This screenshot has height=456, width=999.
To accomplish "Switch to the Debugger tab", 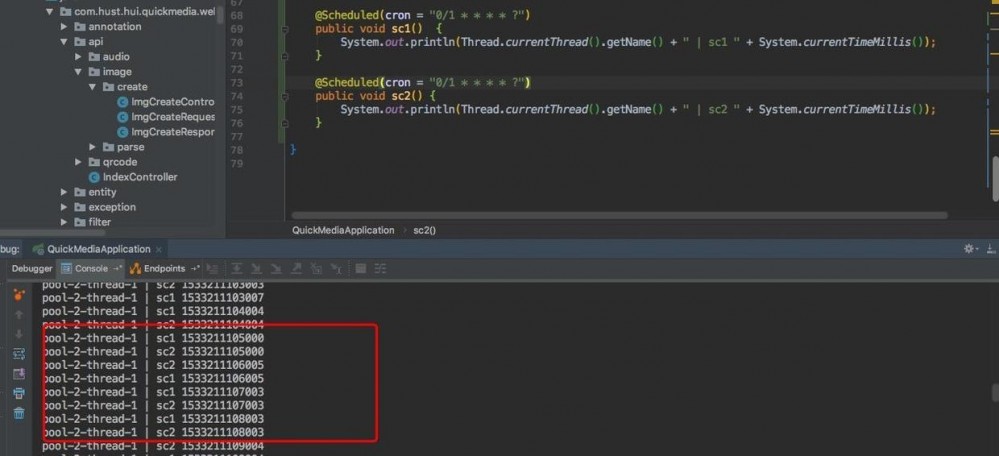I will point(32,269).
